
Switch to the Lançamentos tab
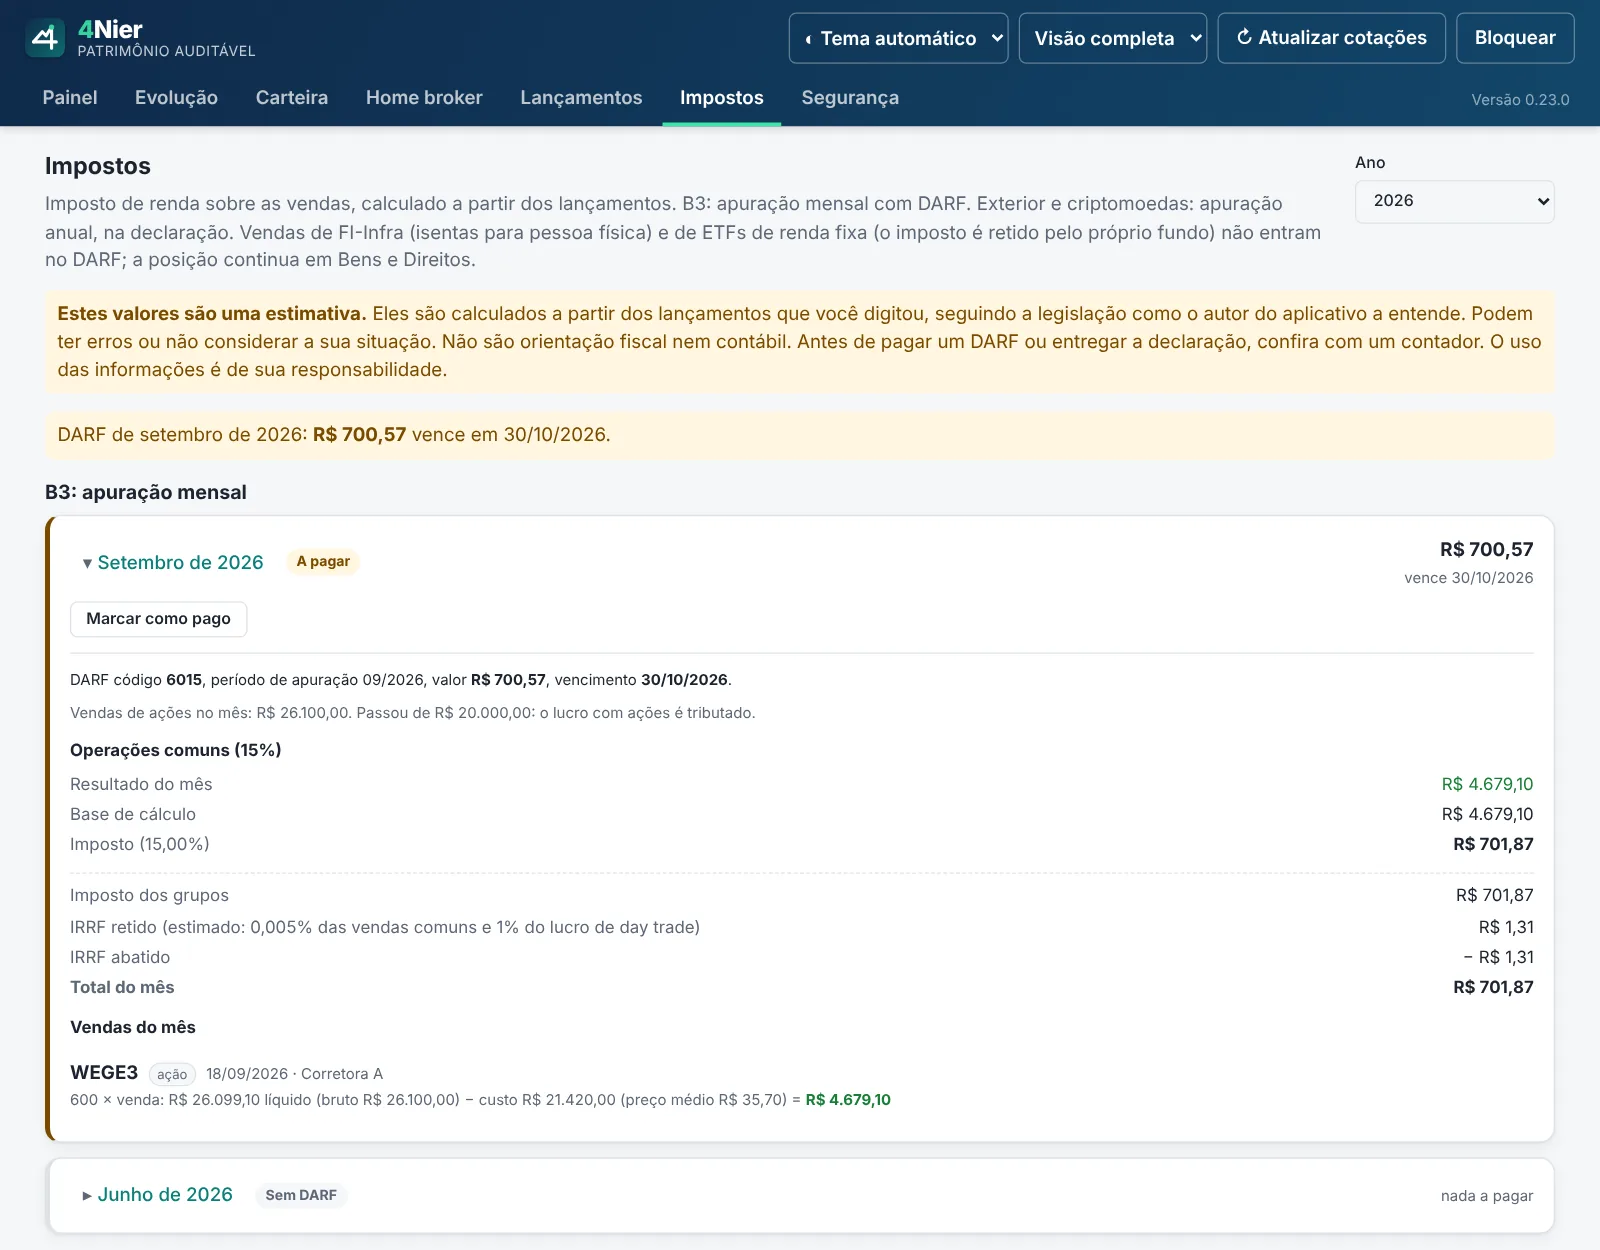coord(581,97)
